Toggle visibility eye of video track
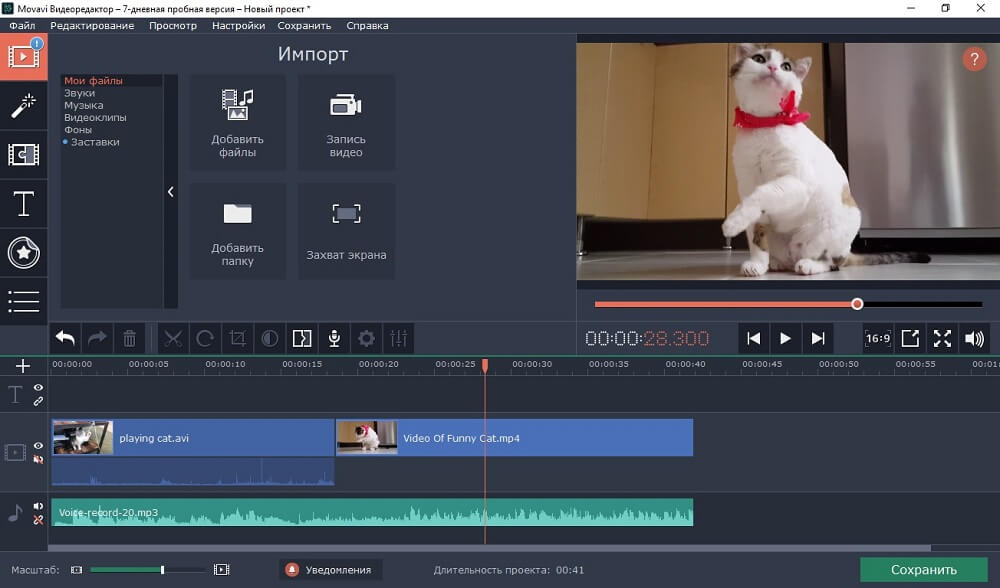The height and width of the screenshot is (588, 1000). (x=38, y=446)
